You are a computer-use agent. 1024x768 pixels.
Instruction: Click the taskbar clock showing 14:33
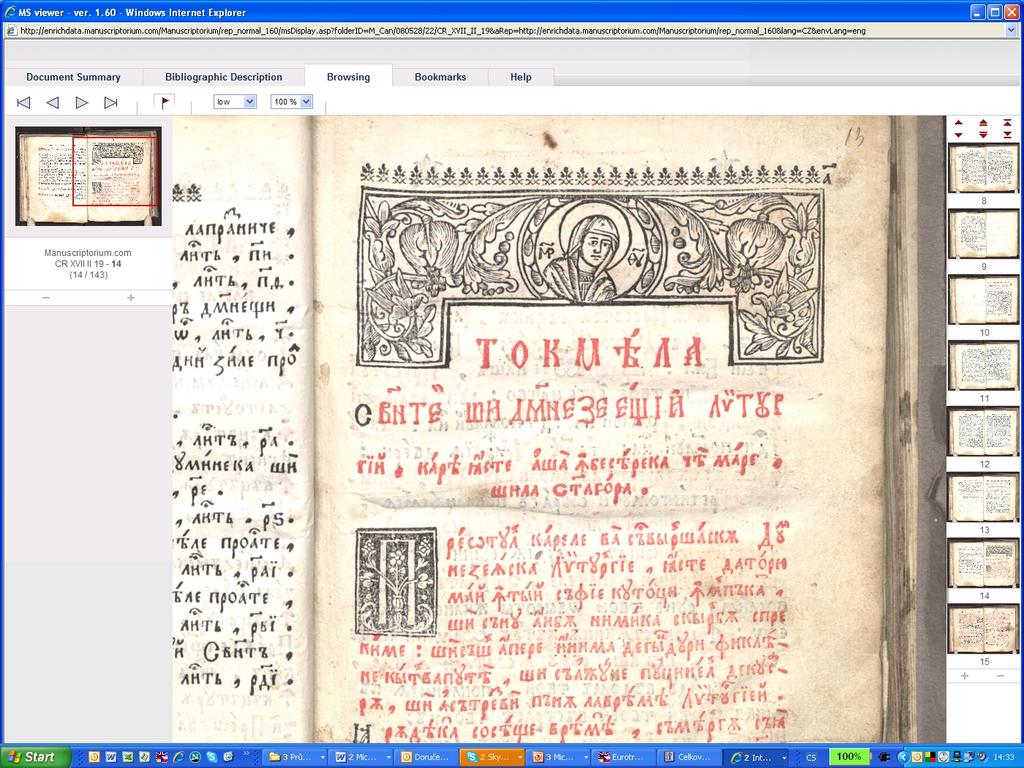(1004, 758)
